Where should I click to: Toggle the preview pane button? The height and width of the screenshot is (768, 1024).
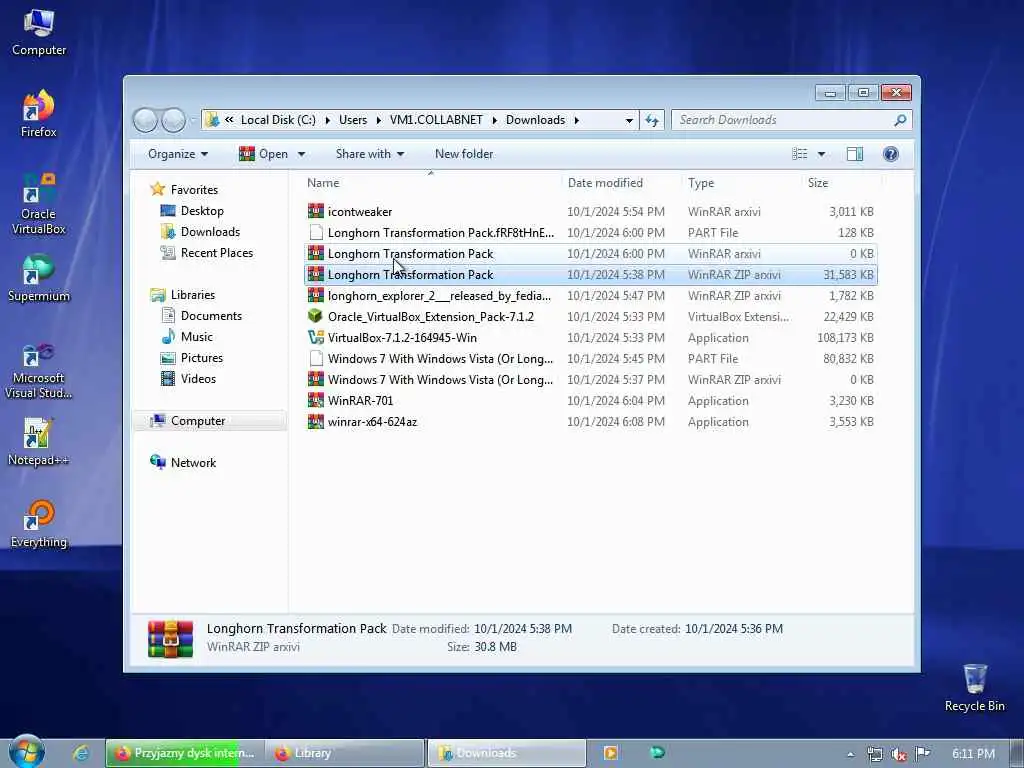point(855,154)
